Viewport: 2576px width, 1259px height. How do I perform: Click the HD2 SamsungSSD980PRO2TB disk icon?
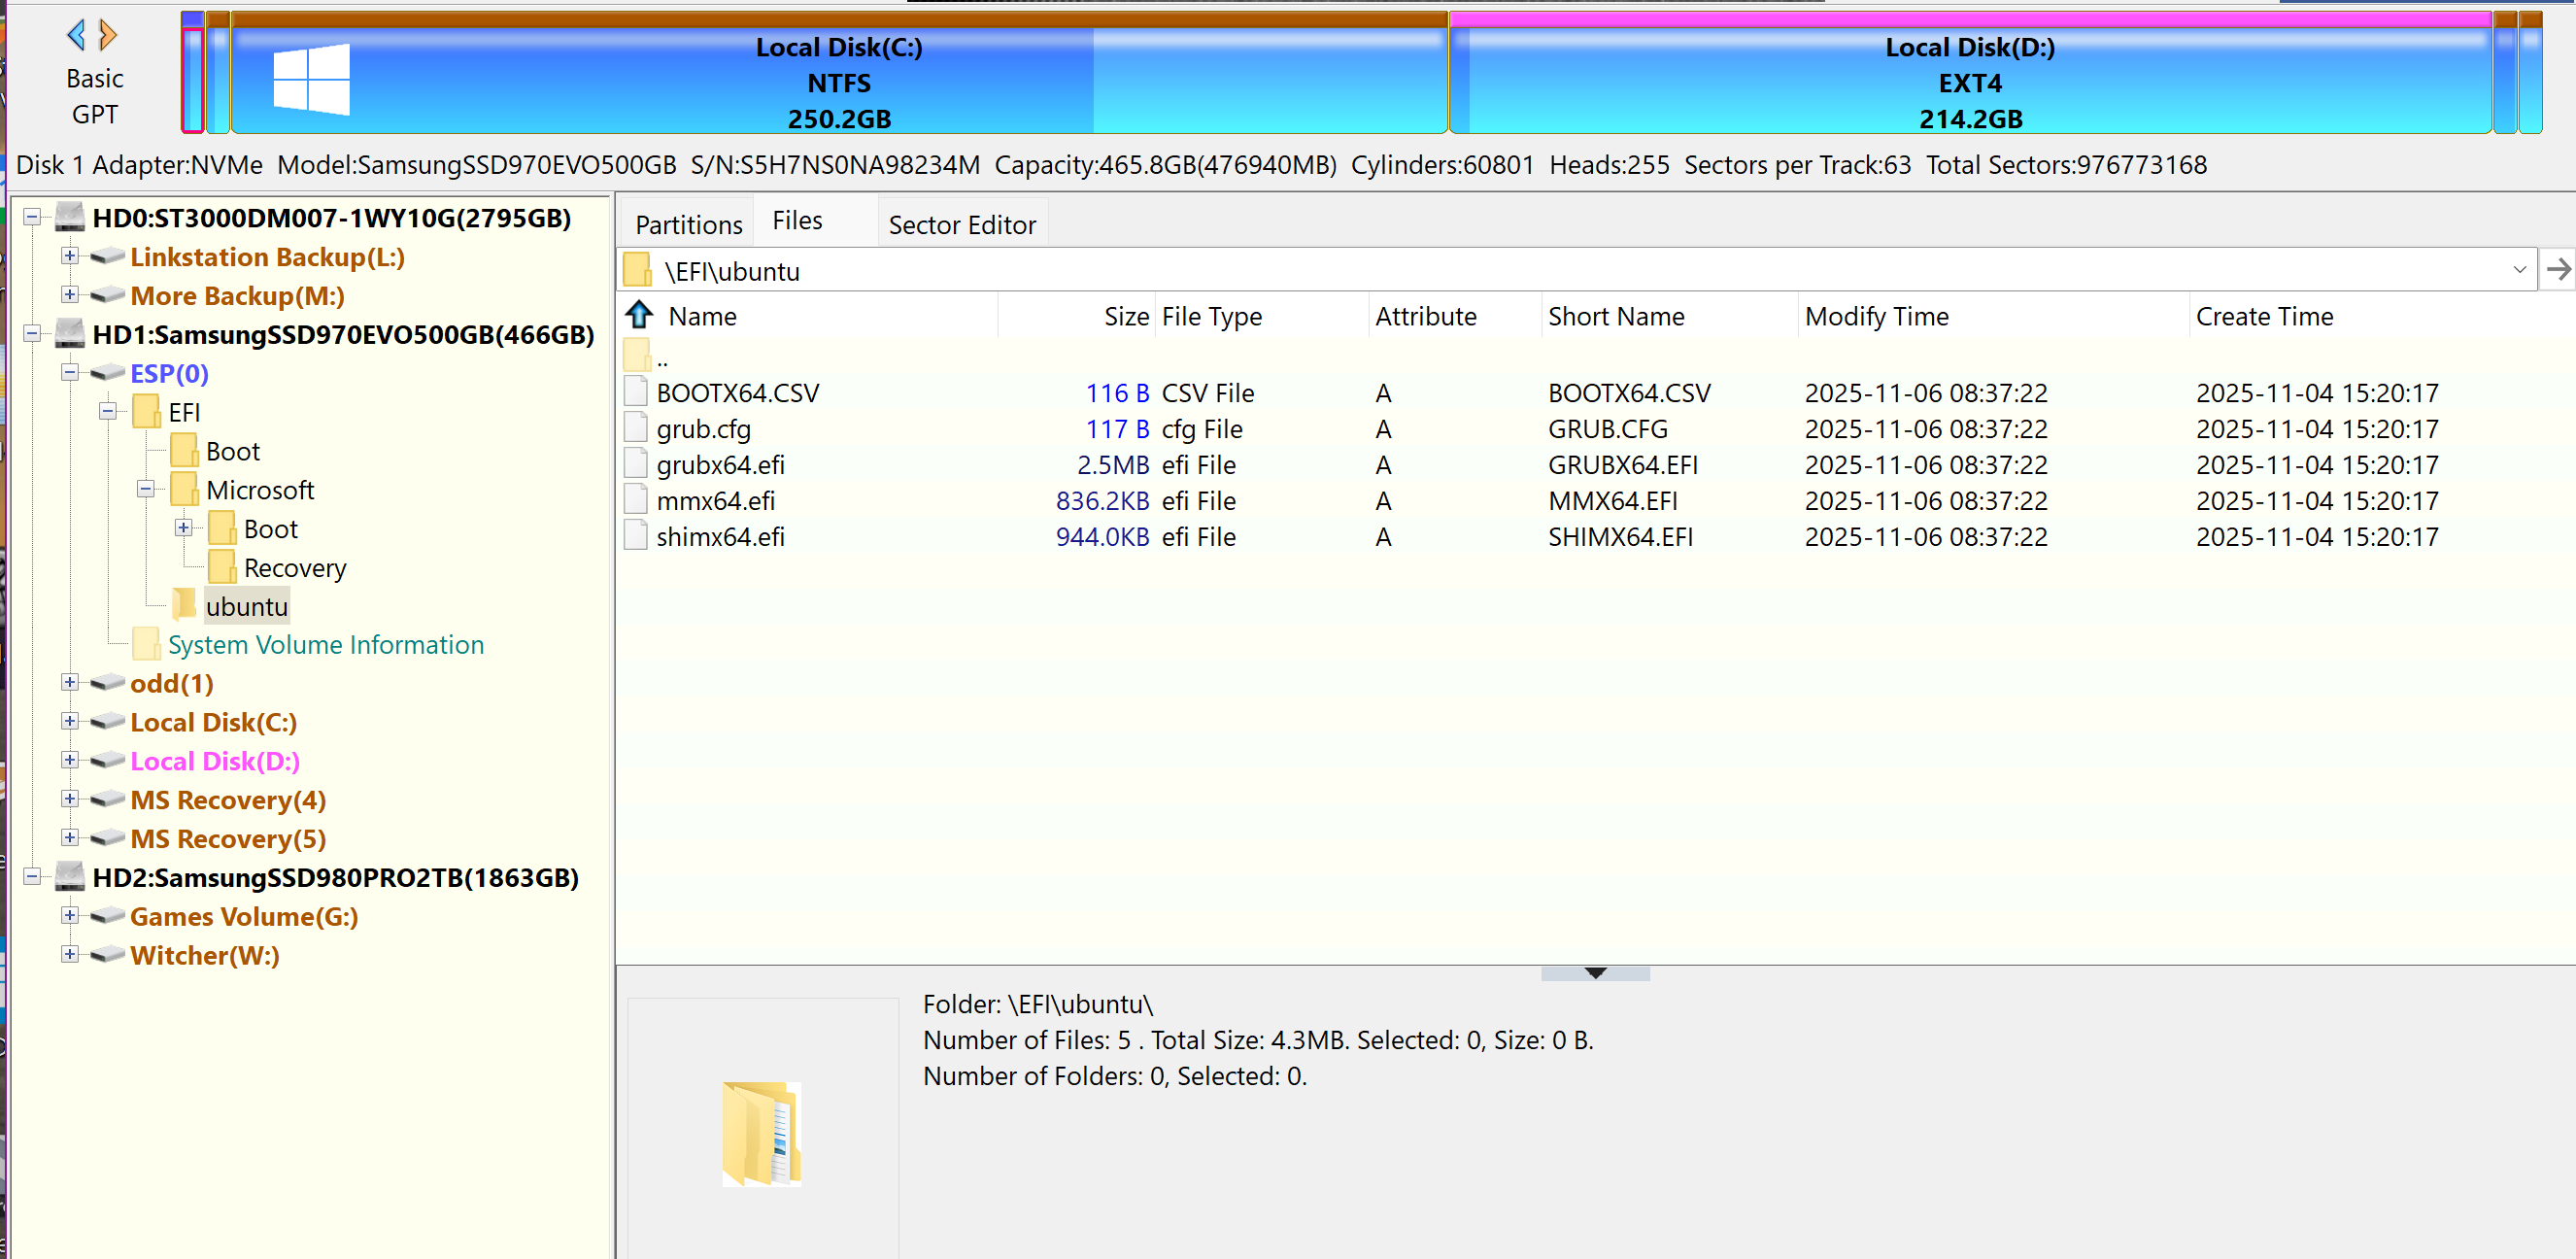tap(68, 876)
